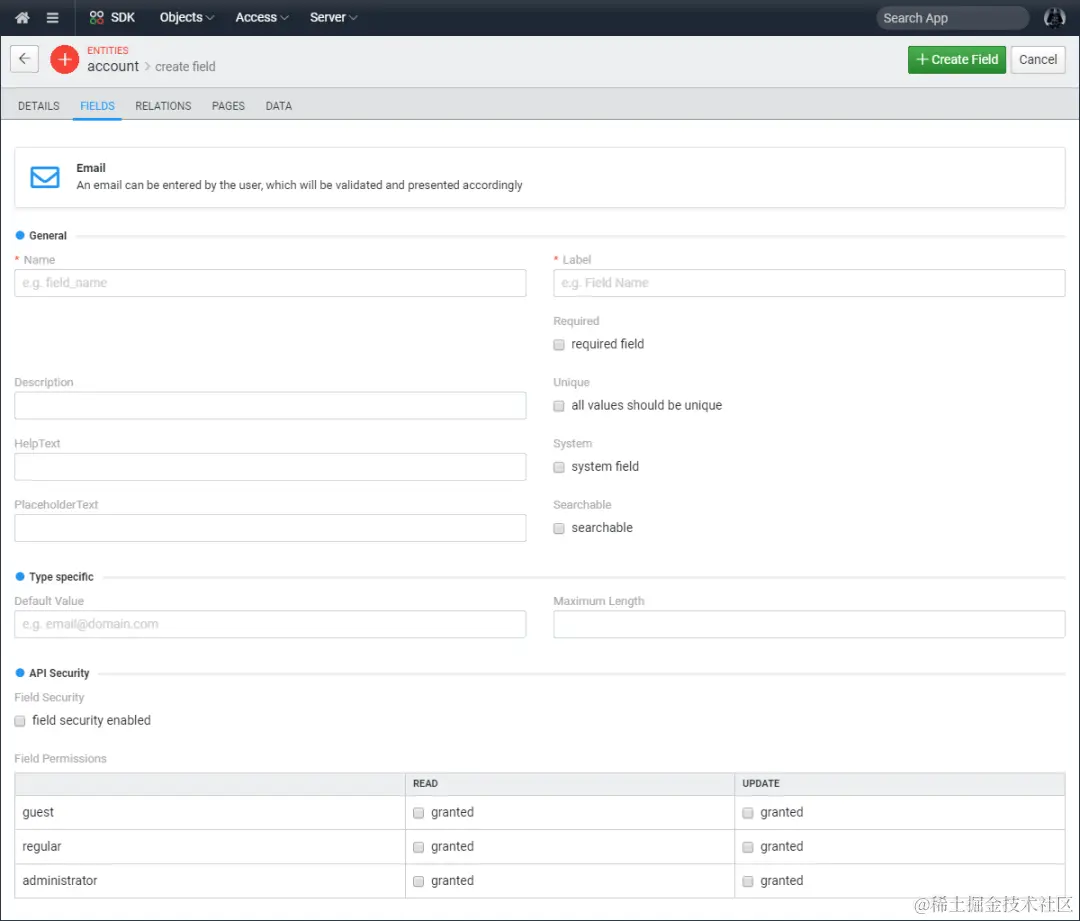
Task: Click the Type specific section heading
Action: (61, 577)
